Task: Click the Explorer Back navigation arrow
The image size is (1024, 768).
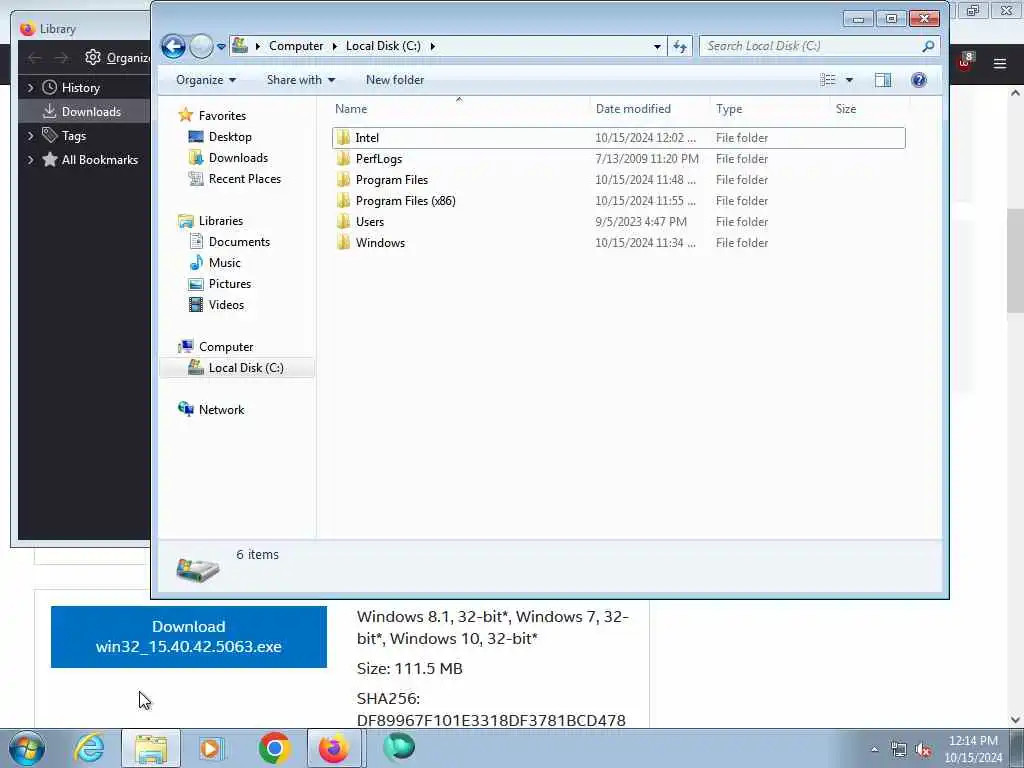Action: pyautogui.click(x=173, y=46)
